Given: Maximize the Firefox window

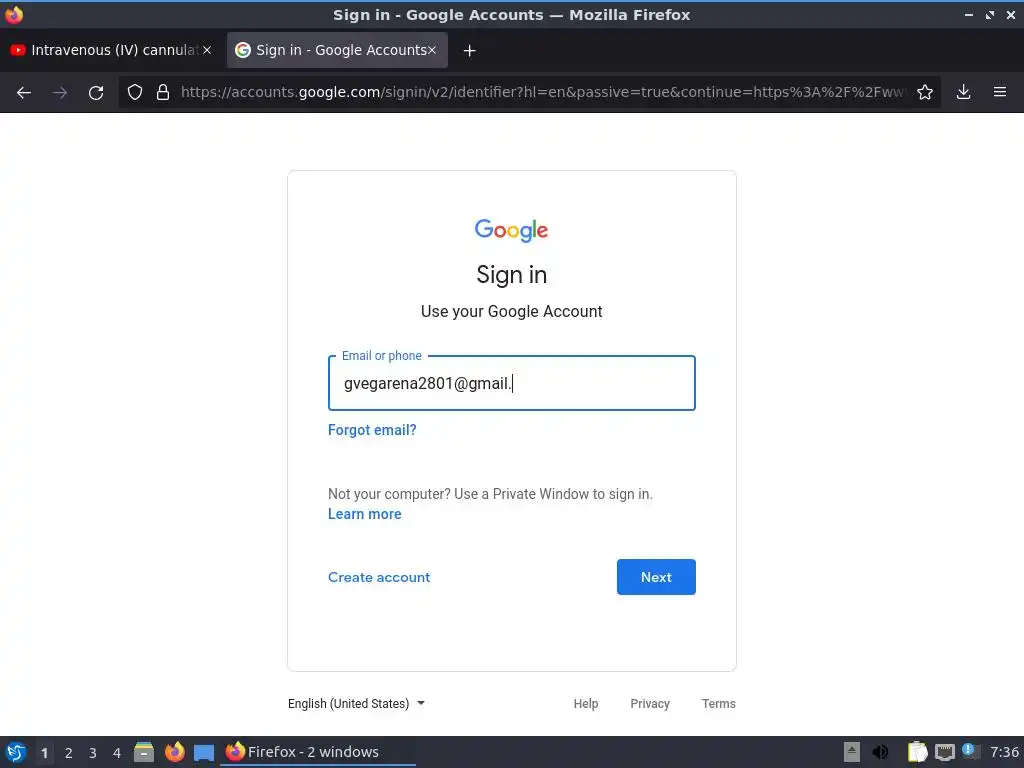Looking at the screenshot, I should click(990, 14).
